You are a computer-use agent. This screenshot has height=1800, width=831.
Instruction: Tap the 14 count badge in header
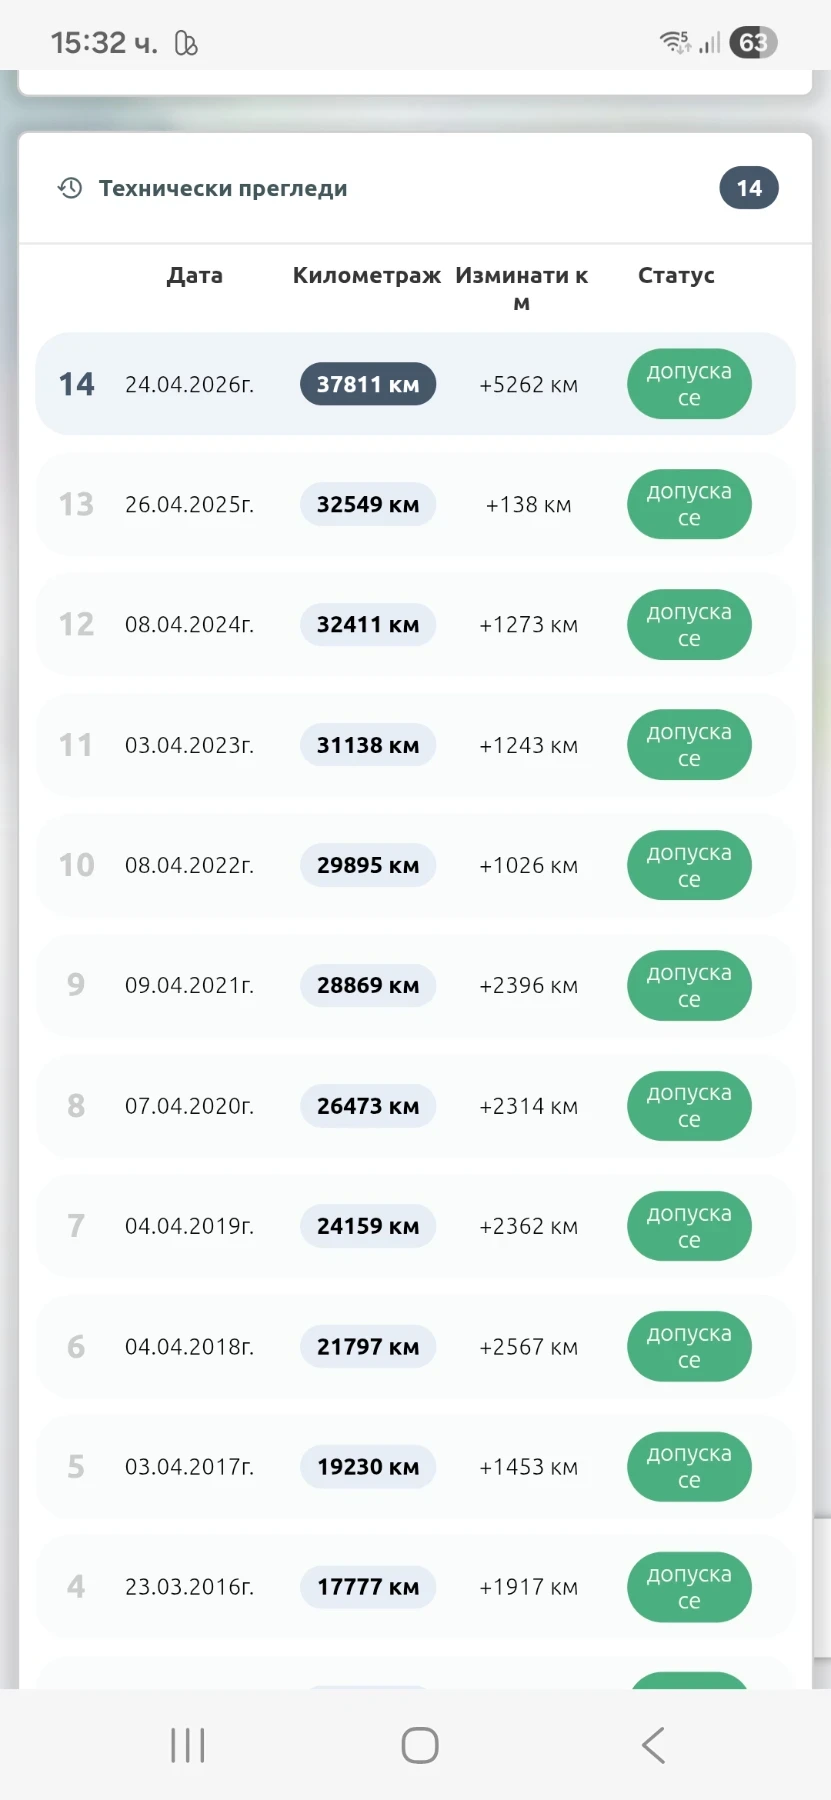[x=748, y=188]
